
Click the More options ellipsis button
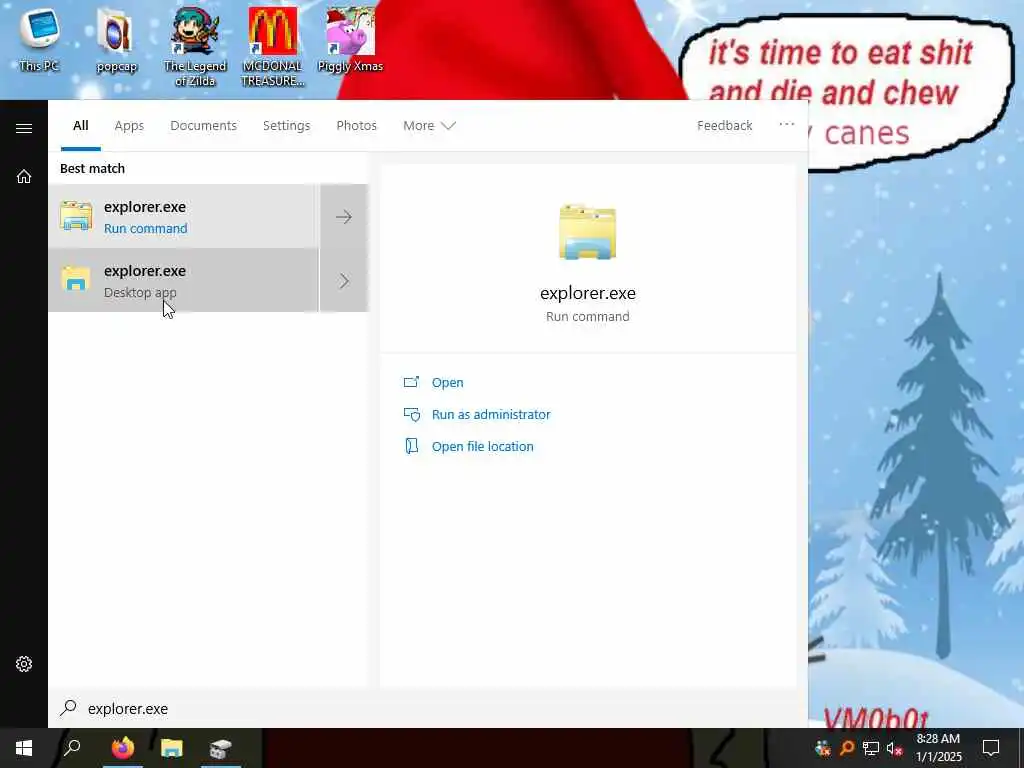tap(786, 124)
